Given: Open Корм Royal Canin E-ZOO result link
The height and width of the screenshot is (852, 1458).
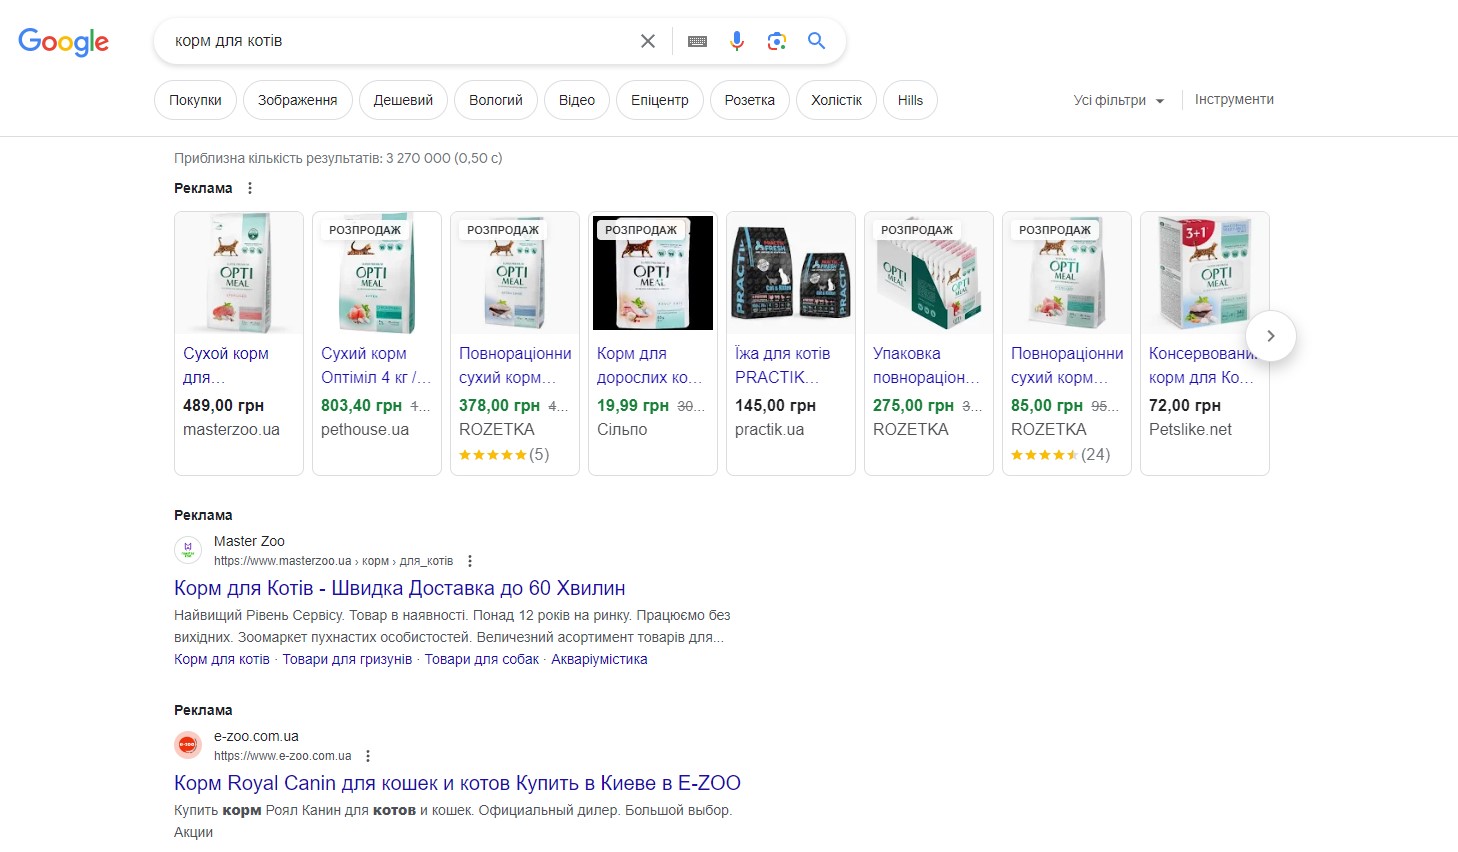Looking at the screenshot, I should click(457, 783).
